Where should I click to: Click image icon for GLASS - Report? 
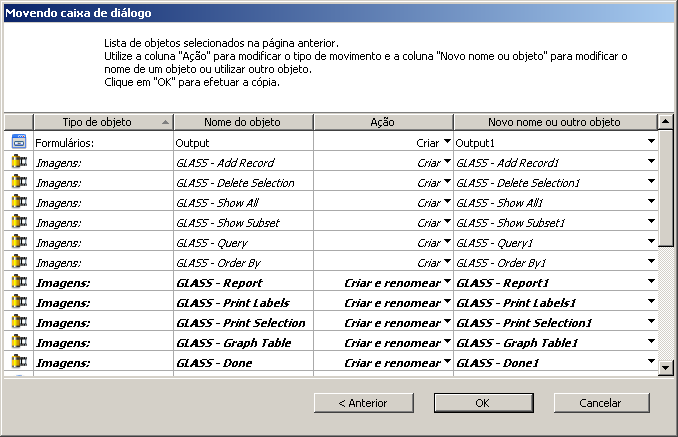(17, 282)
